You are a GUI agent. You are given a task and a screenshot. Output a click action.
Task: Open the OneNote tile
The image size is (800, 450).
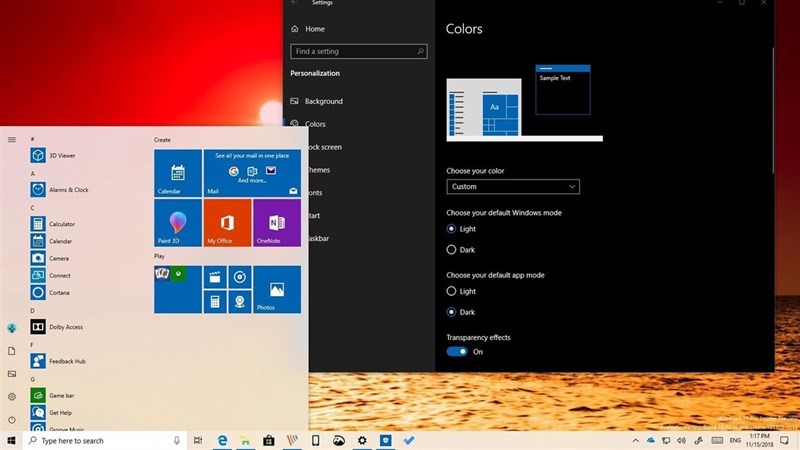coord(276,223)
